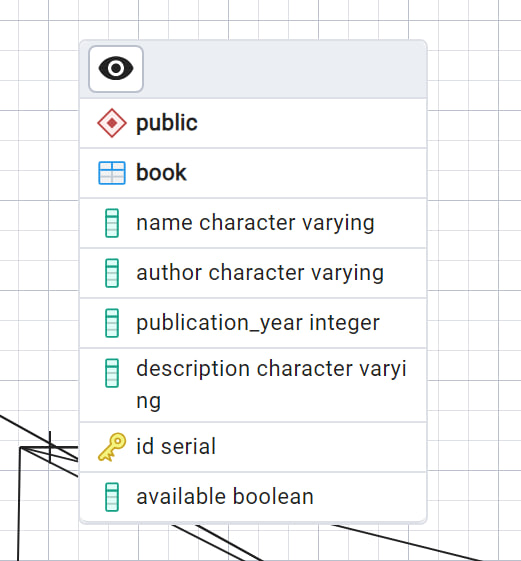
Task: Click the description column icon
Action: pyautogui.click(x=112, y=373)
